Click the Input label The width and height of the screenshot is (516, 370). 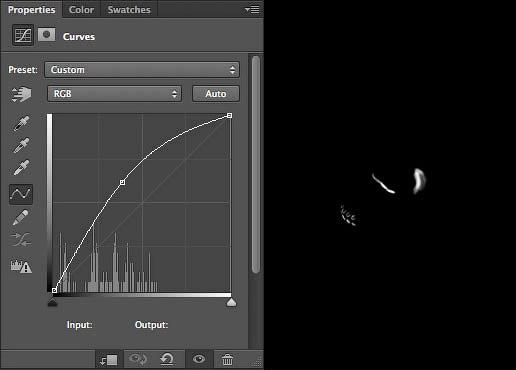[x=79, y=325]
